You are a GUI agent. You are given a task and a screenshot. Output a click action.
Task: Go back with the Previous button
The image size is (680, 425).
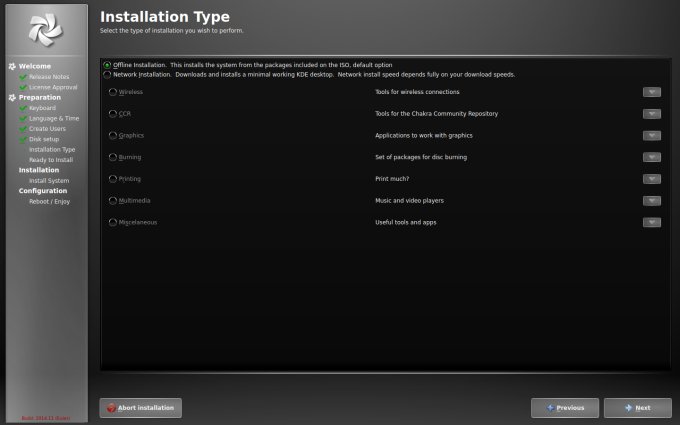[x=565, y=408]
